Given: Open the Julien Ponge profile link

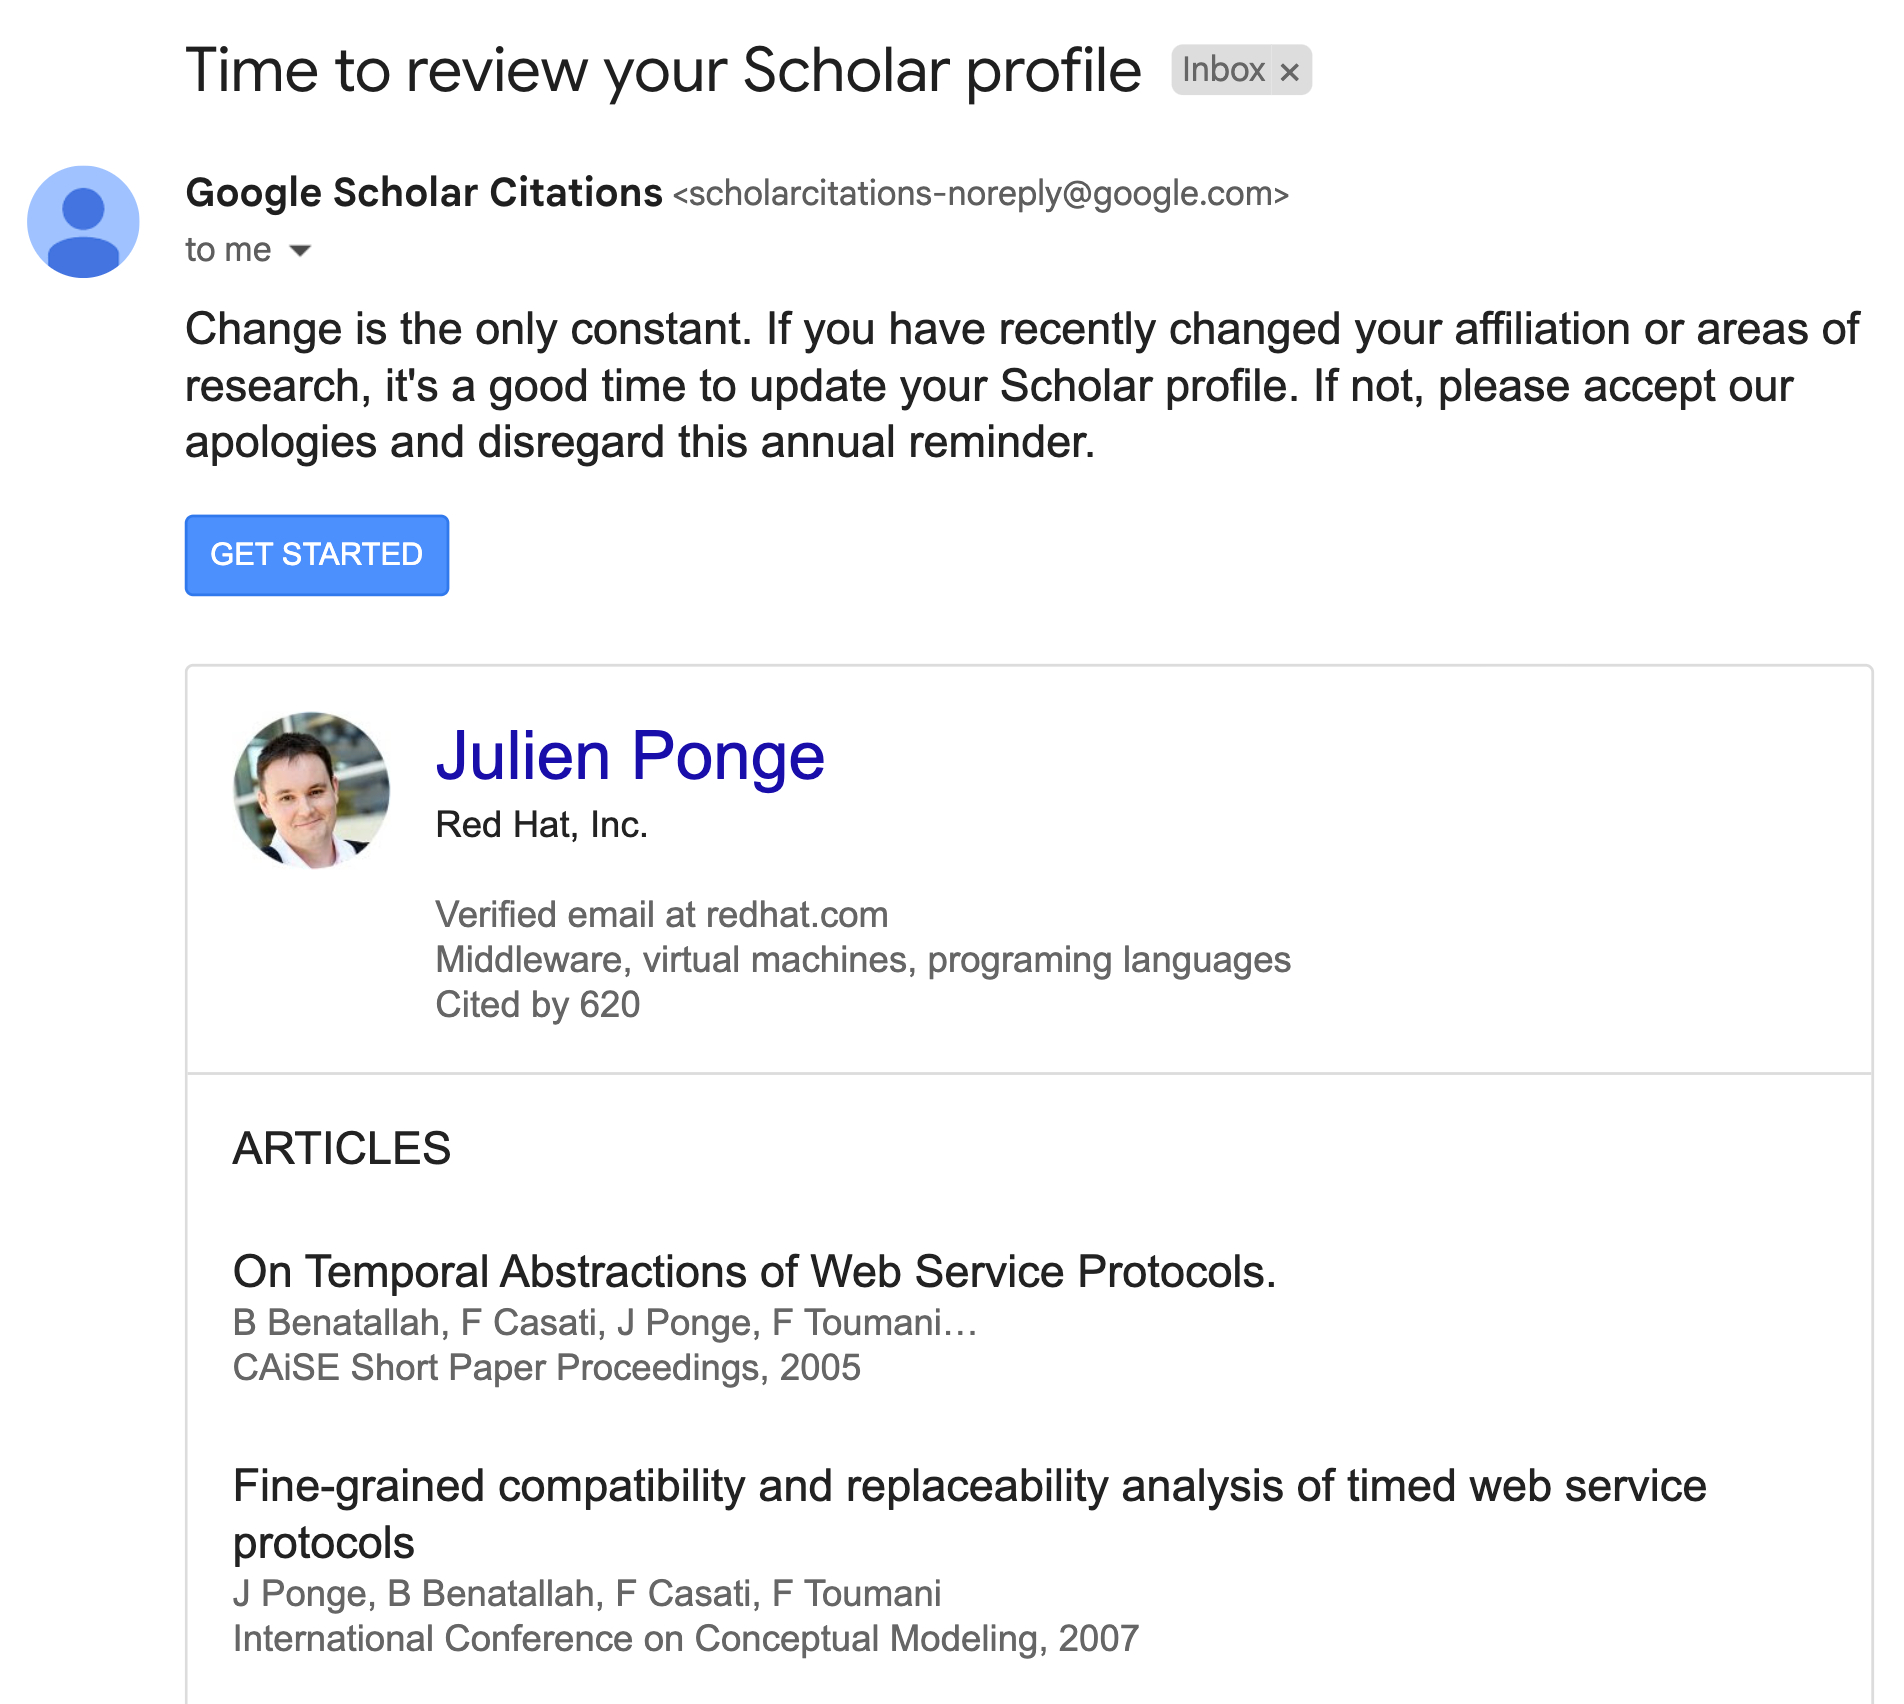Looking at the screenshot, I should [630, 756].
